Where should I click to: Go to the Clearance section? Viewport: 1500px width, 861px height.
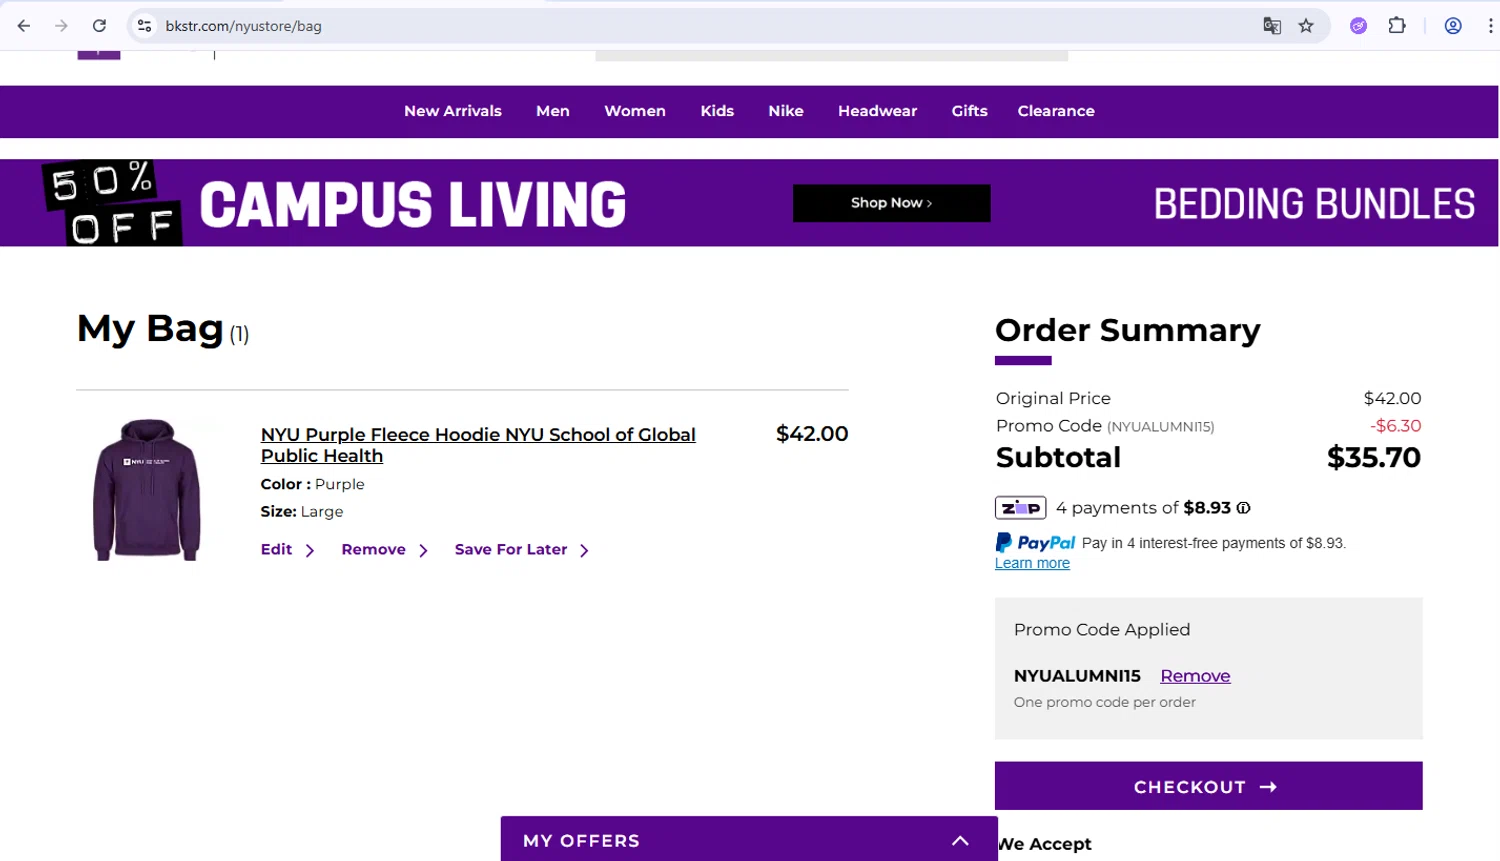pyautogui.click(x=1056, y=111)
